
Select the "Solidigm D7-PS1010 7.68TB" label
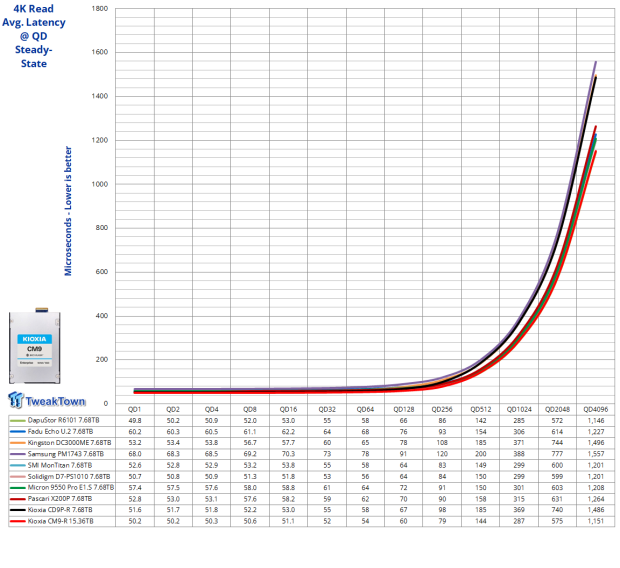coord(69,476)
